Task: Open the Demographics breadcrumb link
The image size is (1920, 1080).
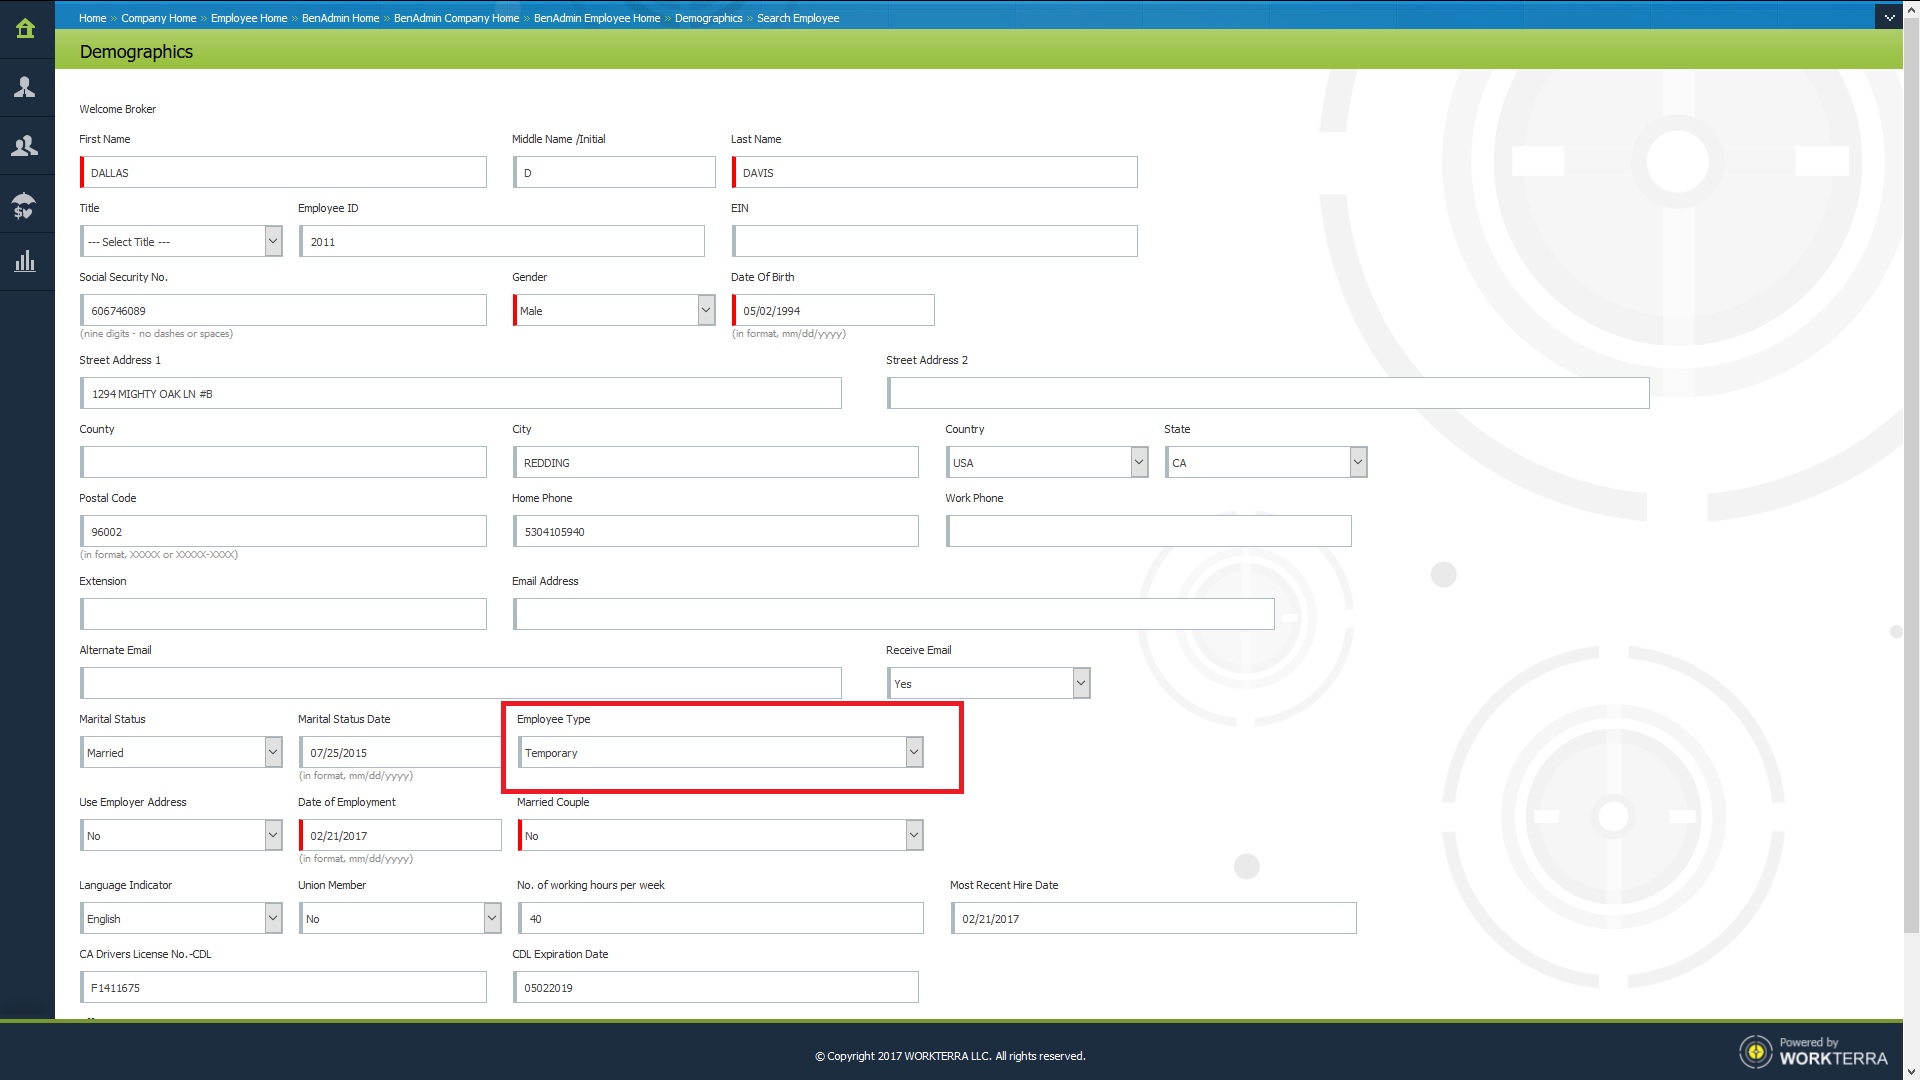Action: 708,18
